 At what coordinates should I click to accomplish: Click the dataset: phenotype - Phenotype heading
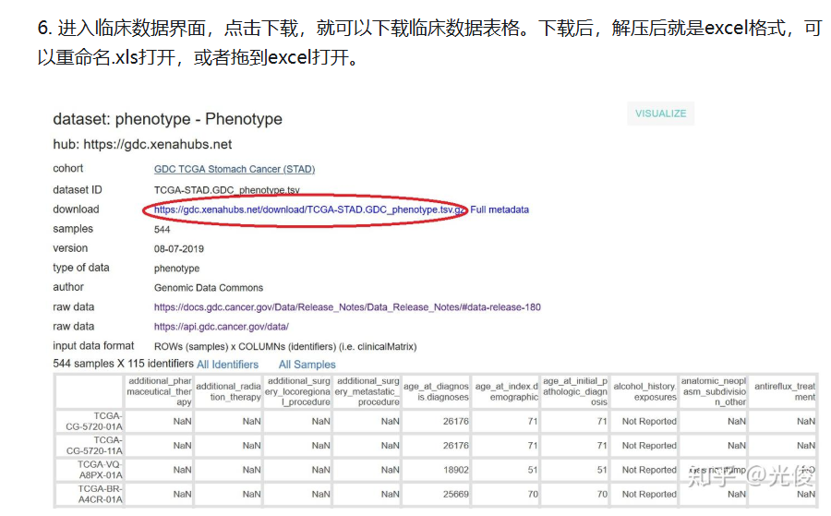point(167,119)
